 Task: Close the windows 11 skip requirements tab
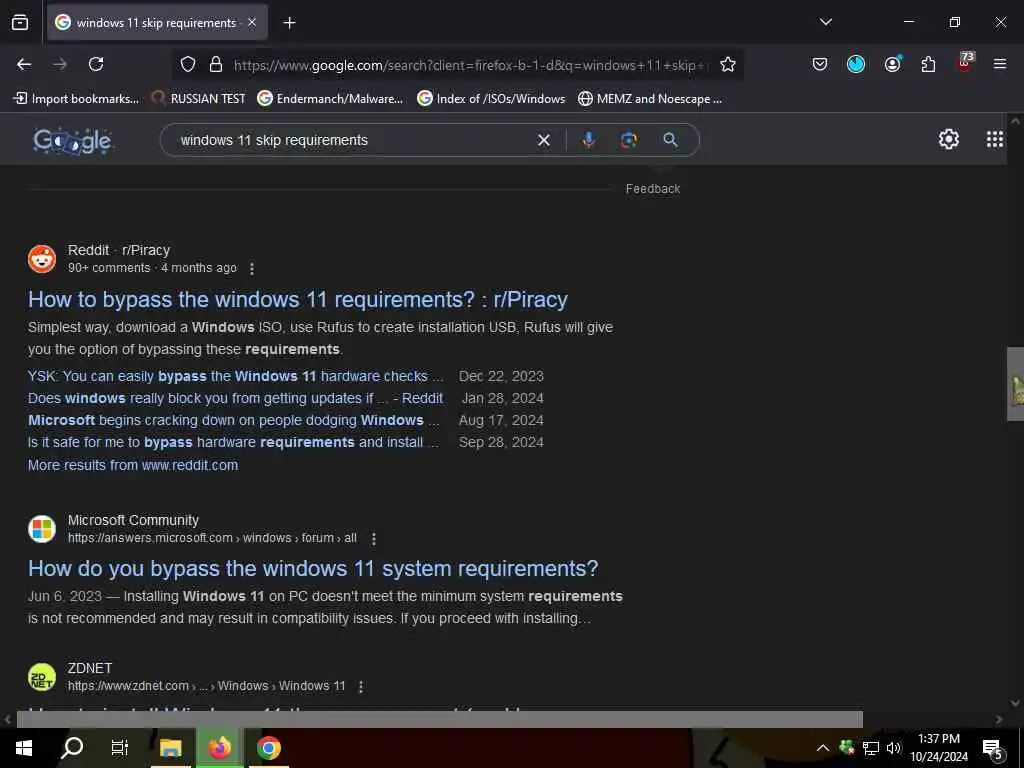coord(252,23)
